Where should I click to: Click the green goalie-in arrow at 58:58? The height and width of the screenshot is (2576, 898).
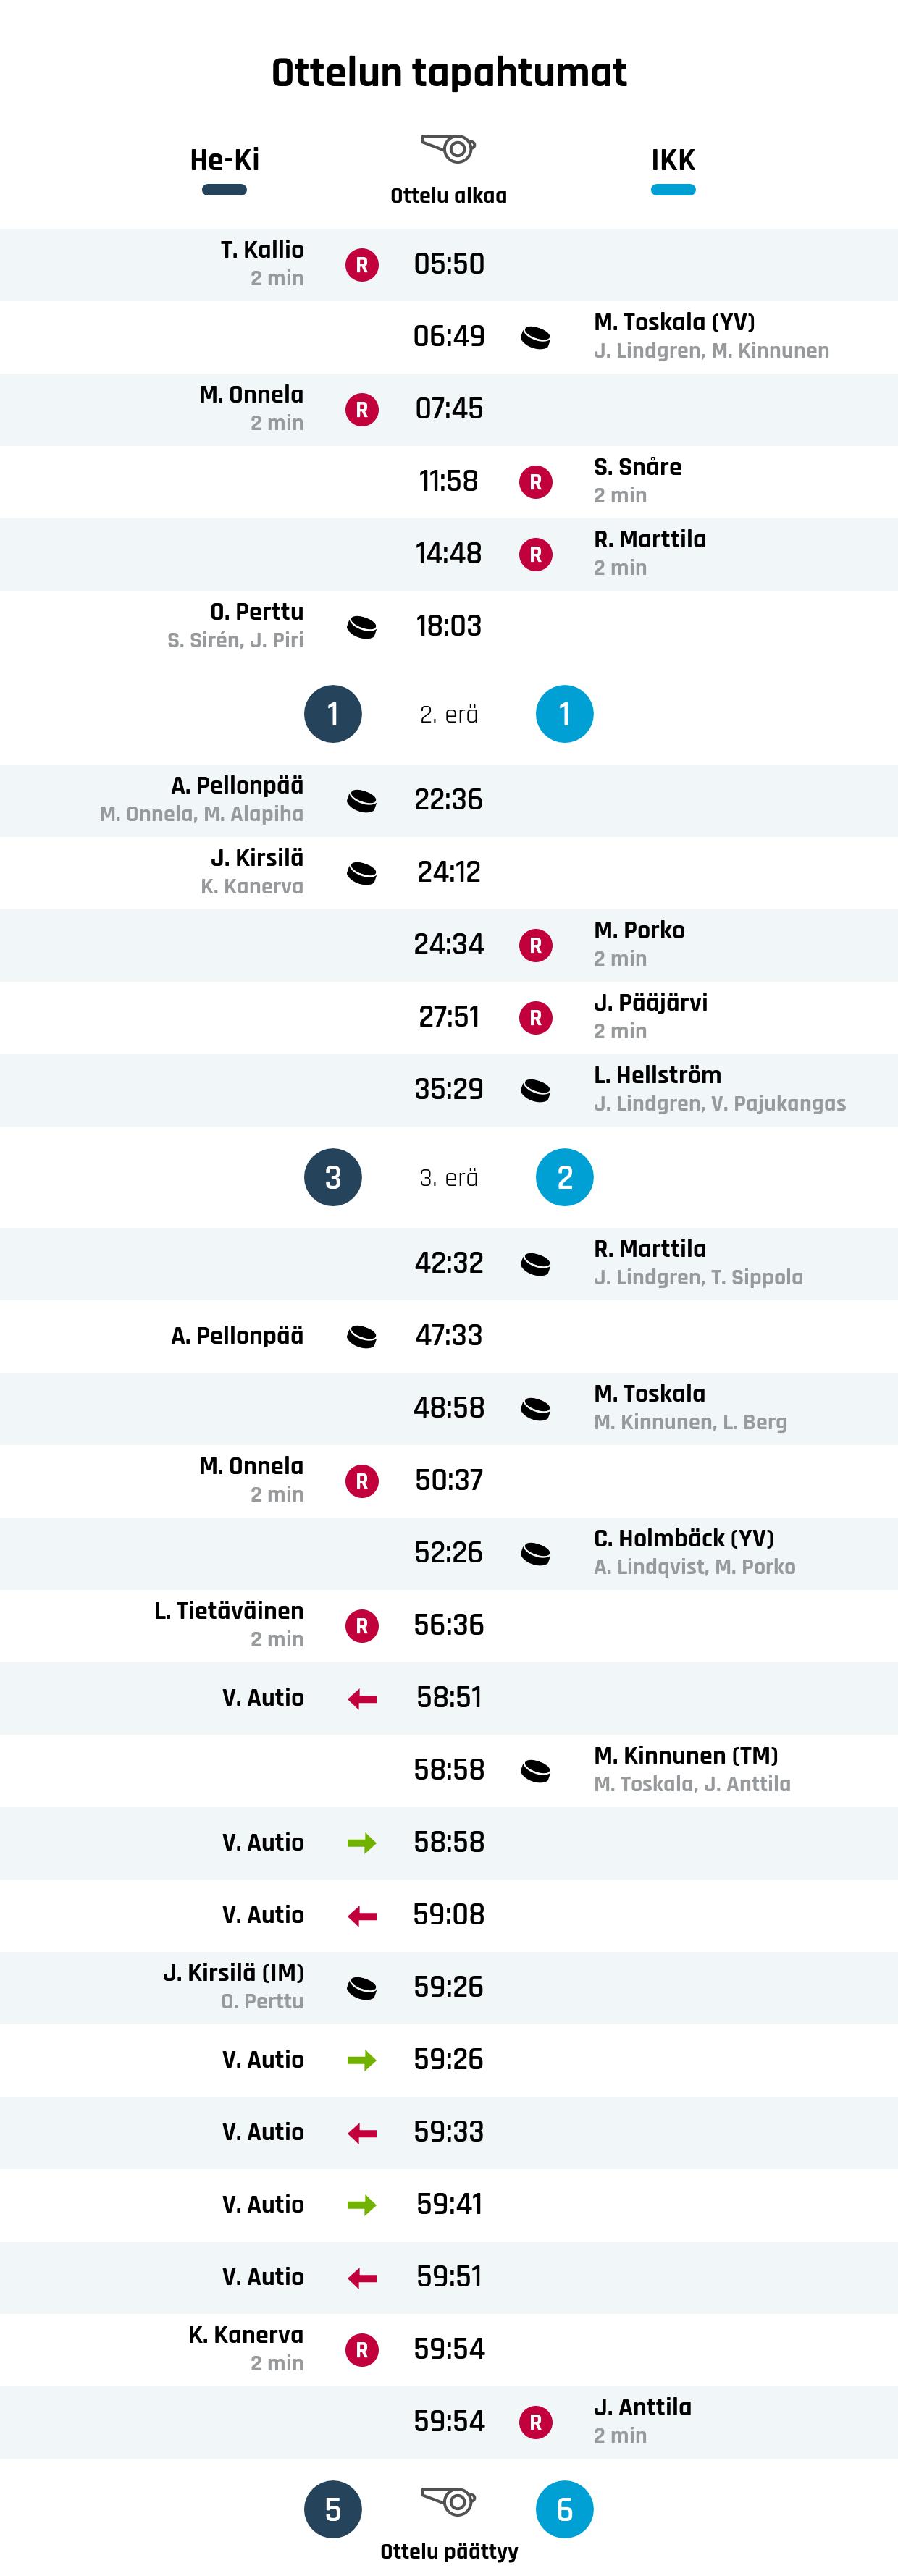coord(362,1843)
